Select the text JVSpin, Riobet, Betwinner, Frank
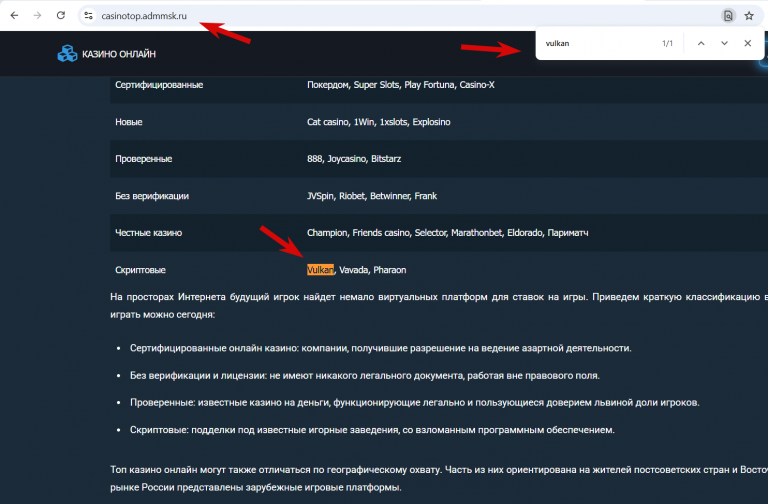This screenshot has height=504, width=768. click(x=372, y=196)
